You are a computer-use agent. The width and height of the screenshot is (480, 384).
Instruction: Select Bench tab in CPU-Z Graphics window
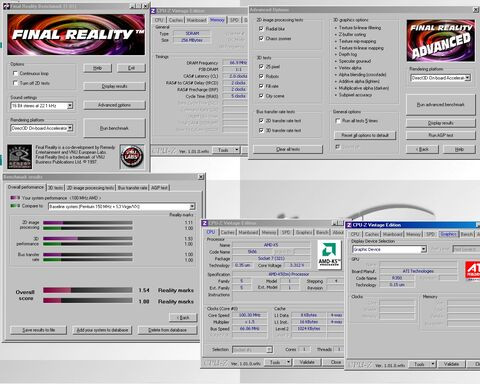467,234
